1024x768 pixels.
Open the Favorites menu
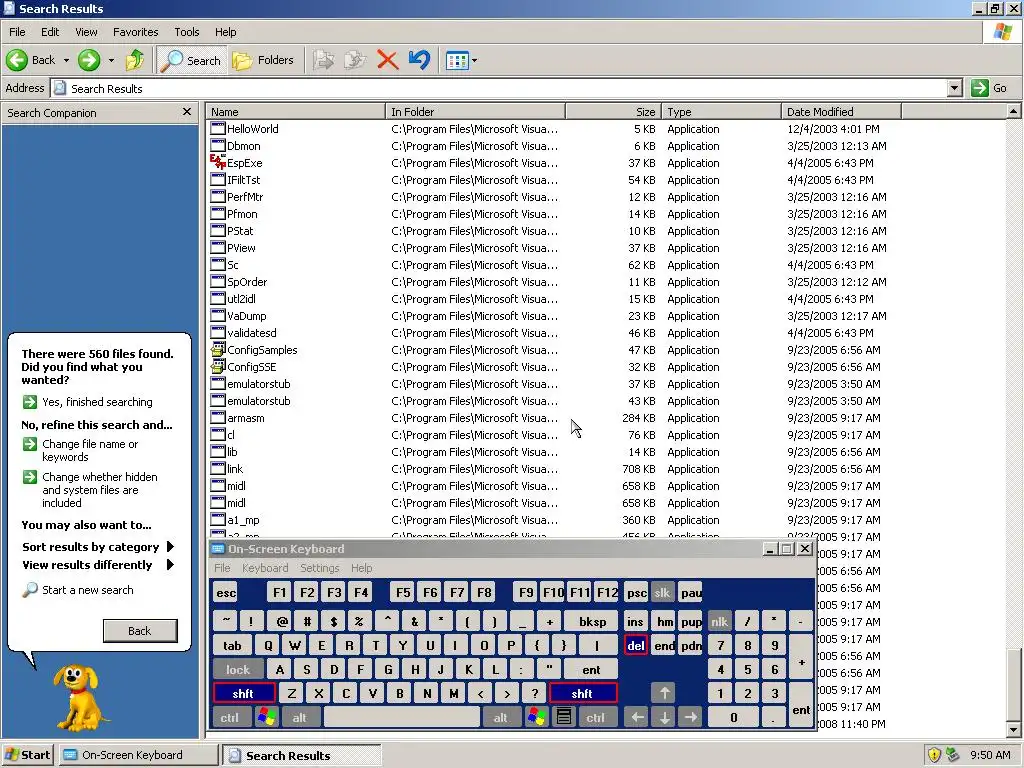click(x=135, y=32)
